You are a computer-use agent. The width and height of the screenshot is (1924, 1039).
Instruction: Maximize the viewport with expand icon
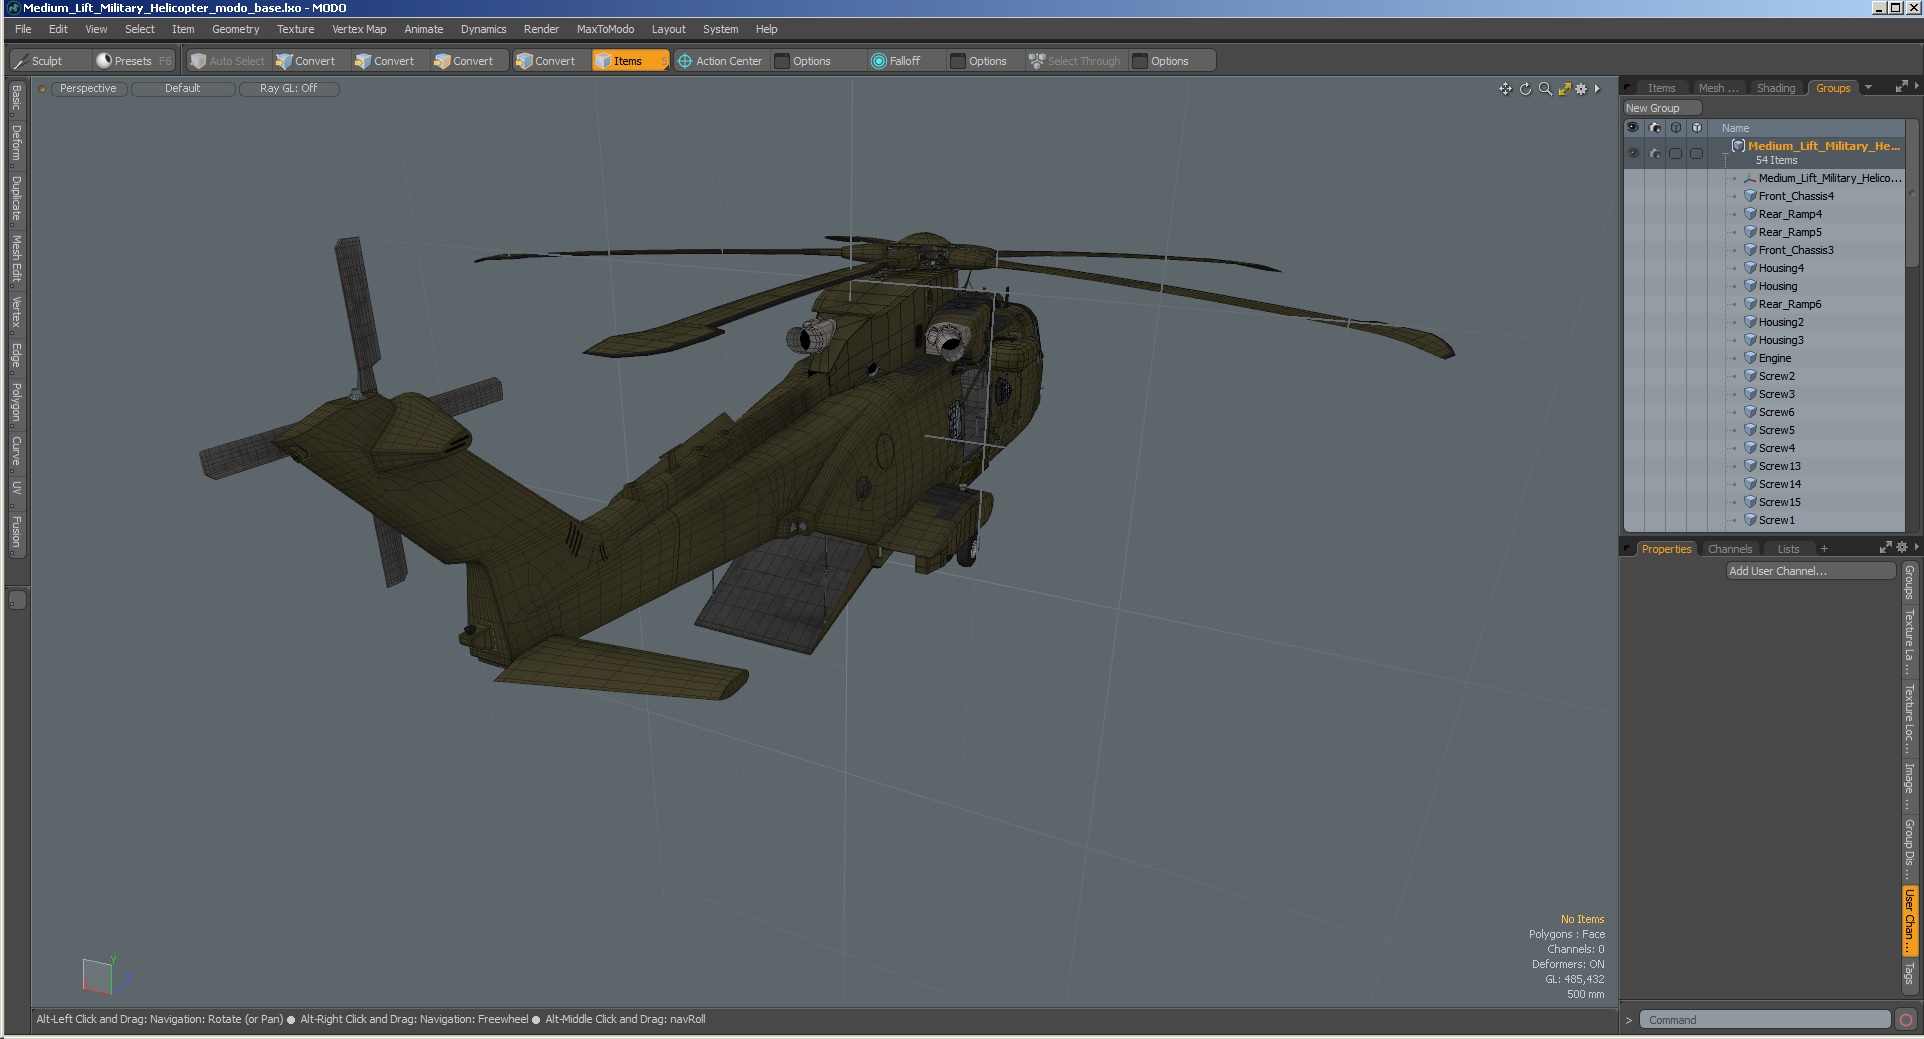tap(1564, 89)
